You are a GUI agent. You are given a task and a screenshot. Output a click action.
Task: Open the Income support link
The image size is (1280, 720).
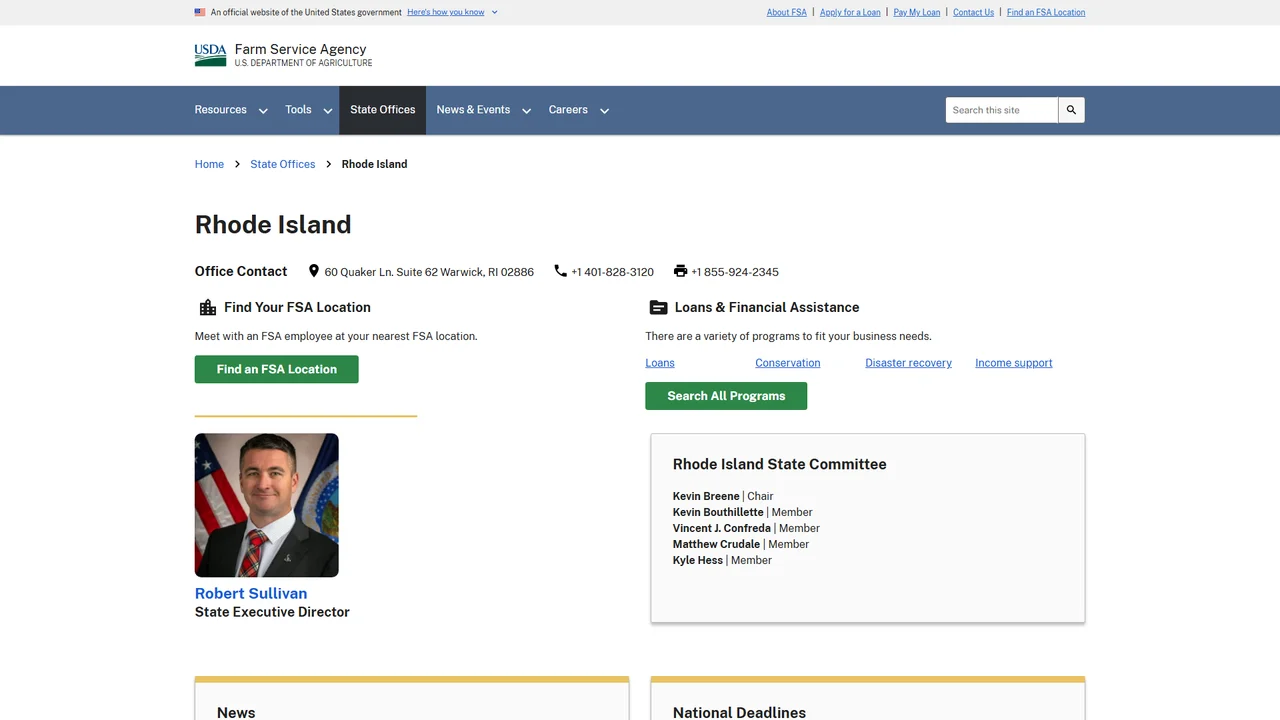tap(1014, 363)
